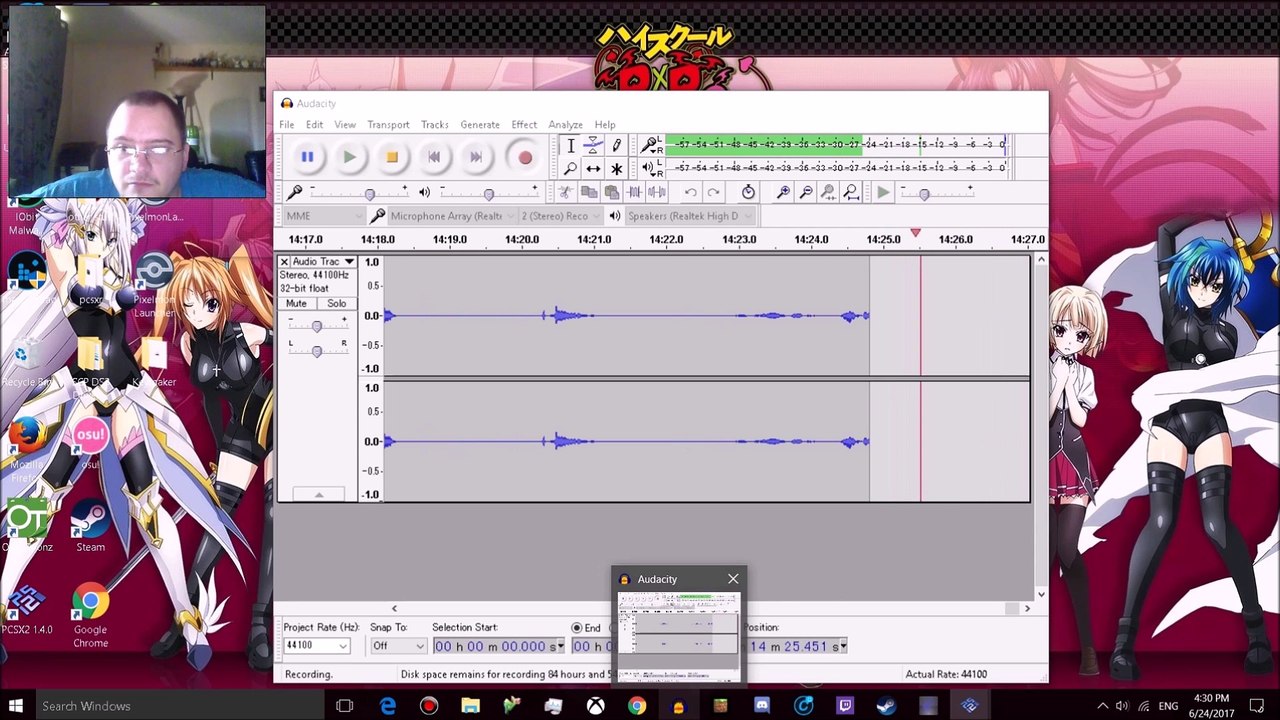Select the Draw (pencil) tool
Viewport: 1280px width, 720px height.
point(616,146)
